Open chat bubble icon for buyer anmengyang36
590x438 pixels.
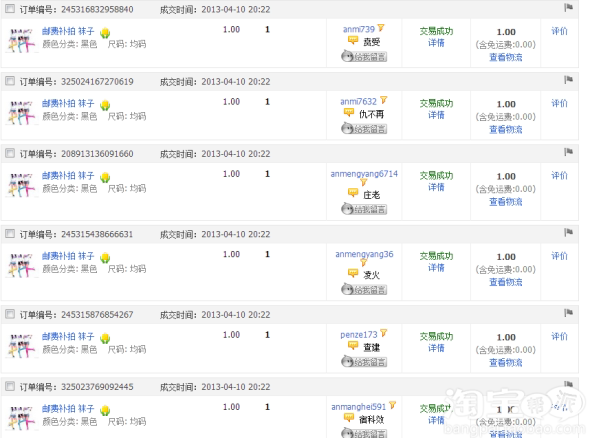(x=353, y=273)
